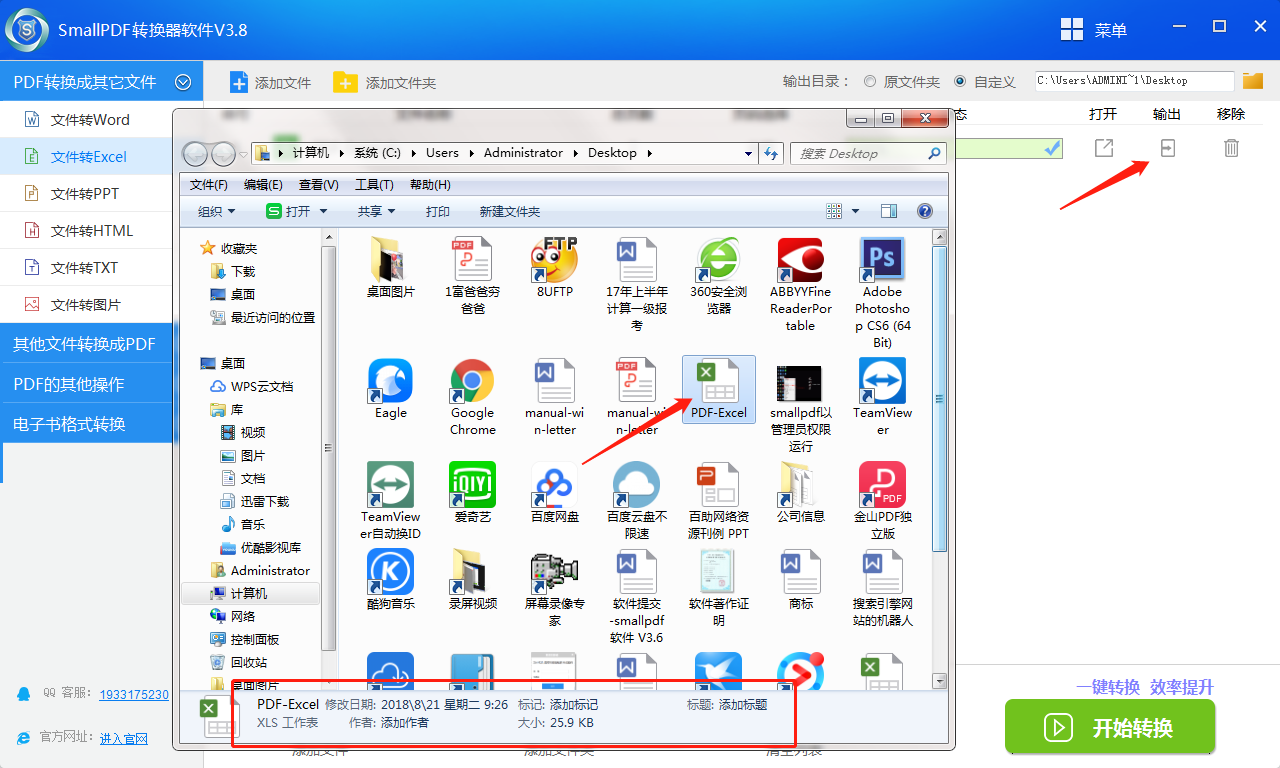Switch to 文件转PPT conversion
This screenshot has width=1280, height=768.
coord(87,194)
